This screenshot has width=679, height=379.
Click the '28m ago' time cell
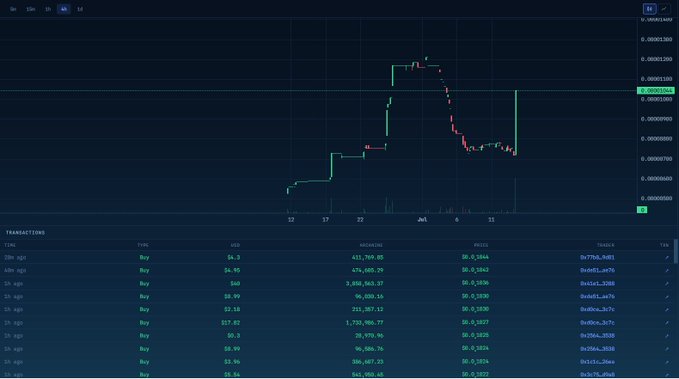pos(15,257)
